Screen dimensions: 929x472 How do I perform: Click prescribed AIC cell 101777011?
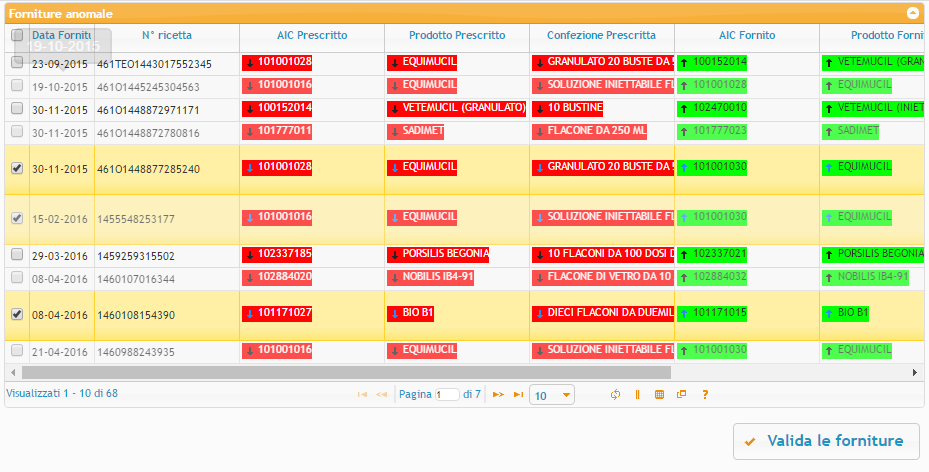coord(277,131)
